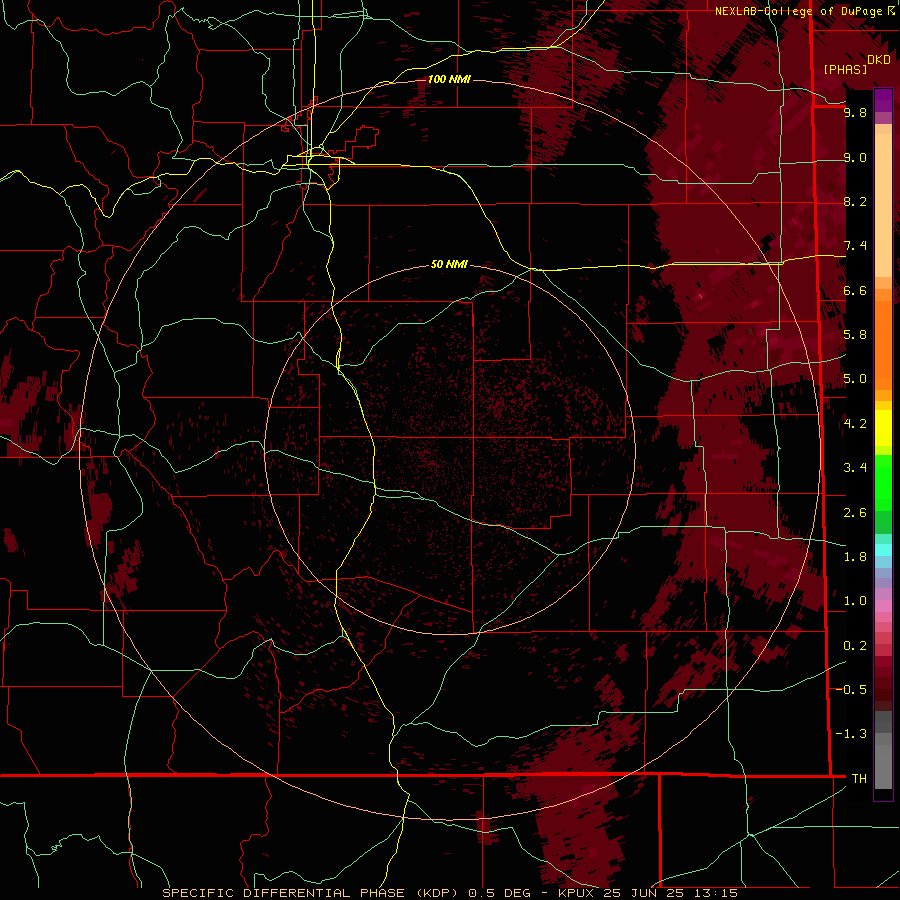Click the DKD units label above legend
The image size is (900, 900).
(879, 60)
